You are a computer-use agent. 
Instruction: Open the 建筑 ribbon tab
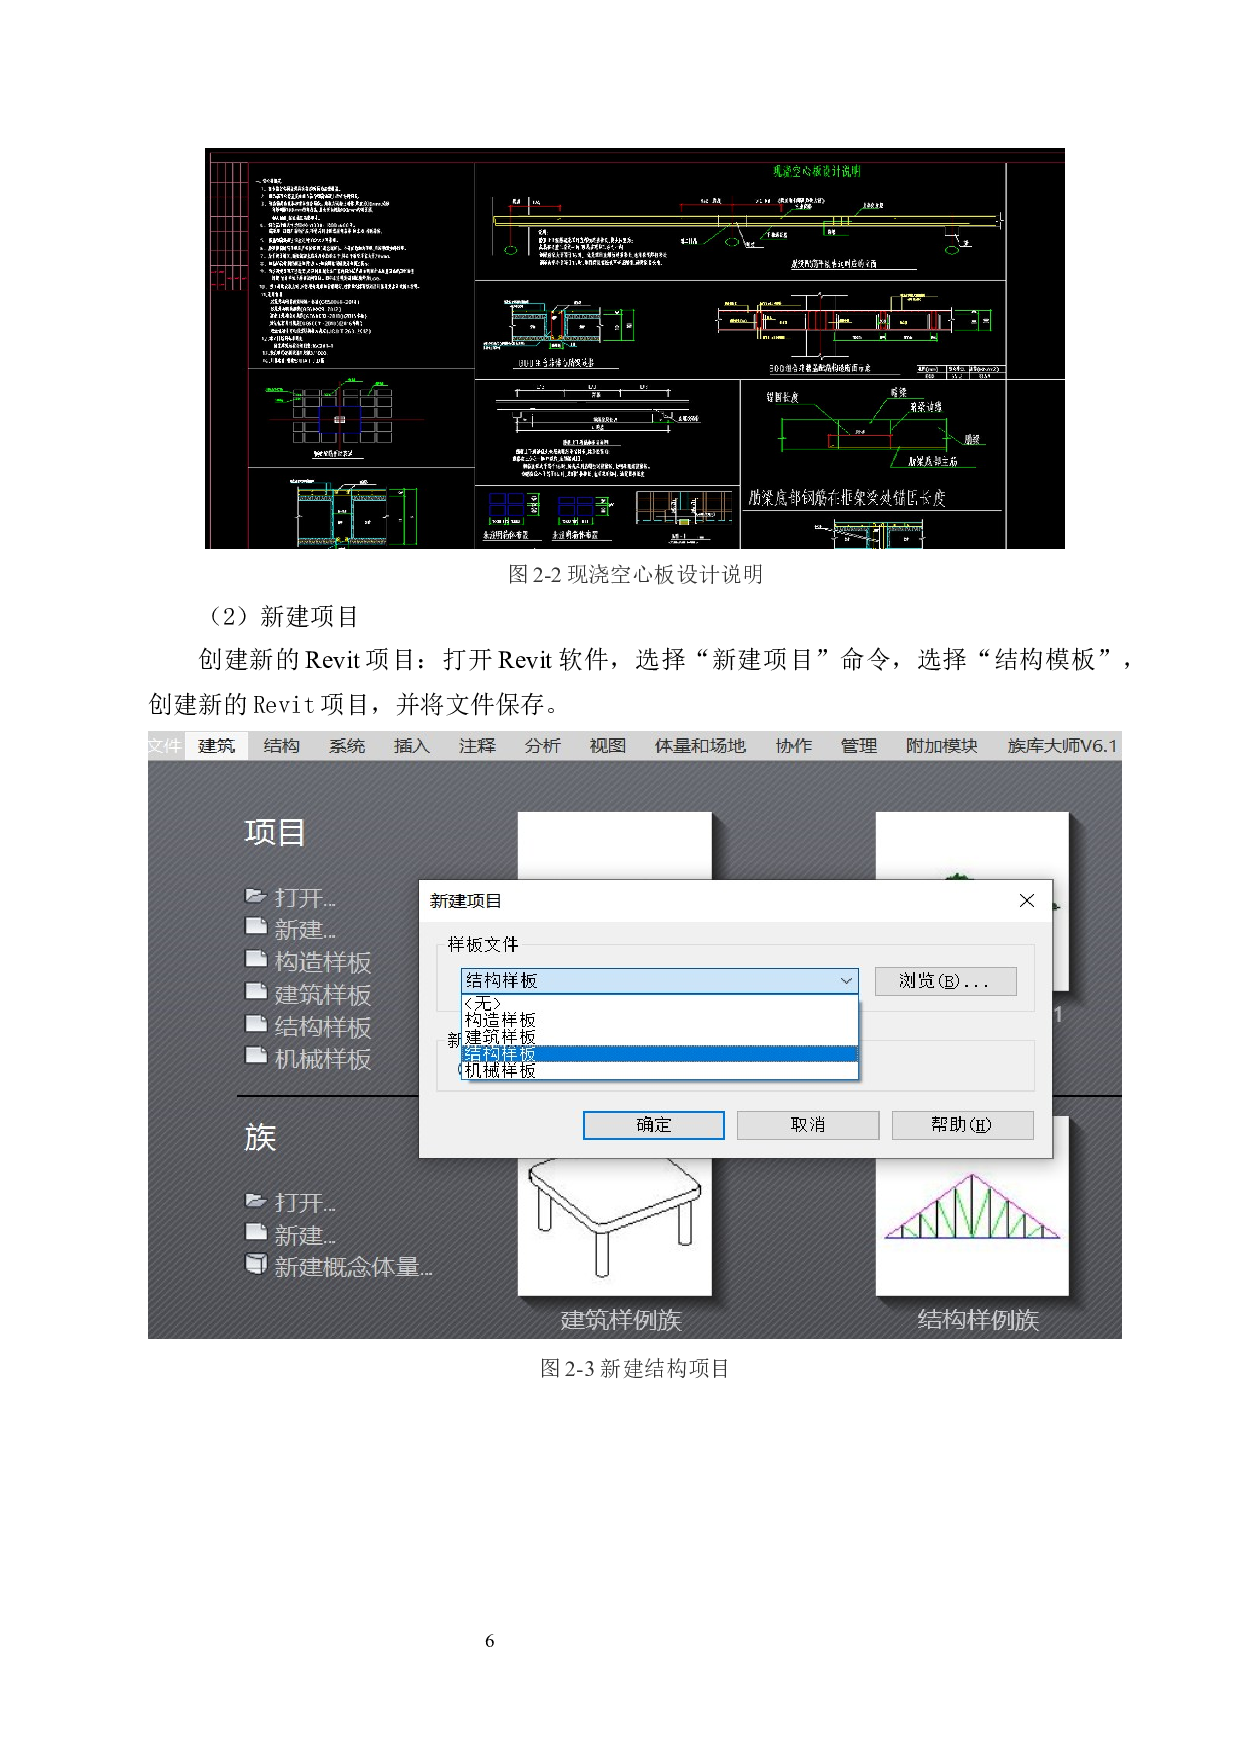click(216, 746)
